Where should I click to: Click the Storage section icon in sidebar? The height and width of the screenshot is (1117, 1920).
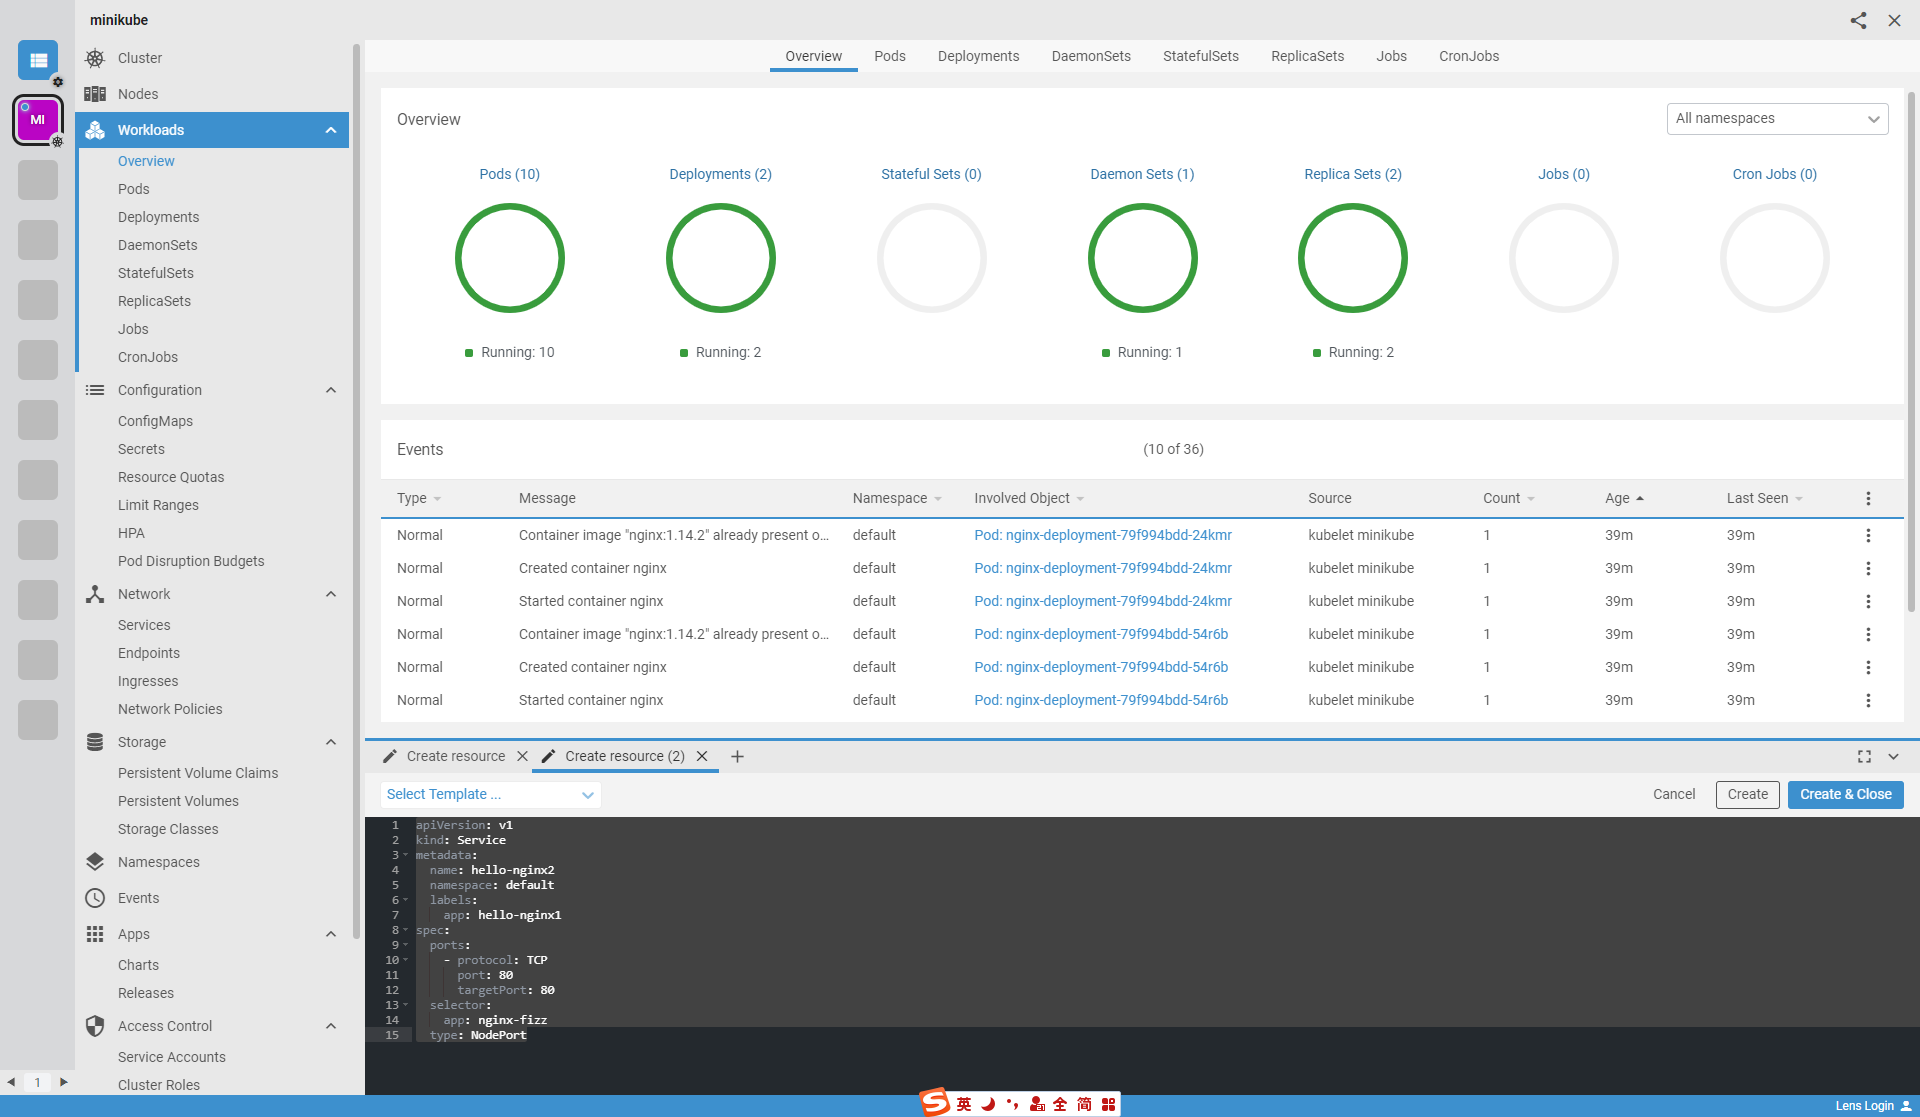(x=96, y=741)
